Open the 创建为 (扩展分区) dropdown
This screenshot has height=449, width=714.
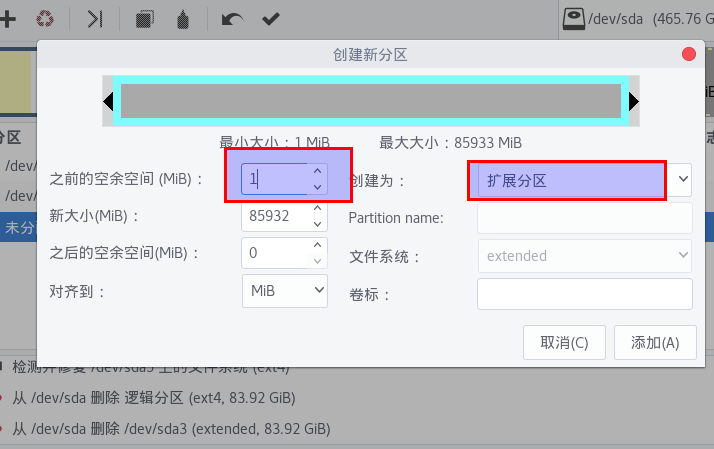click(585, 180)
